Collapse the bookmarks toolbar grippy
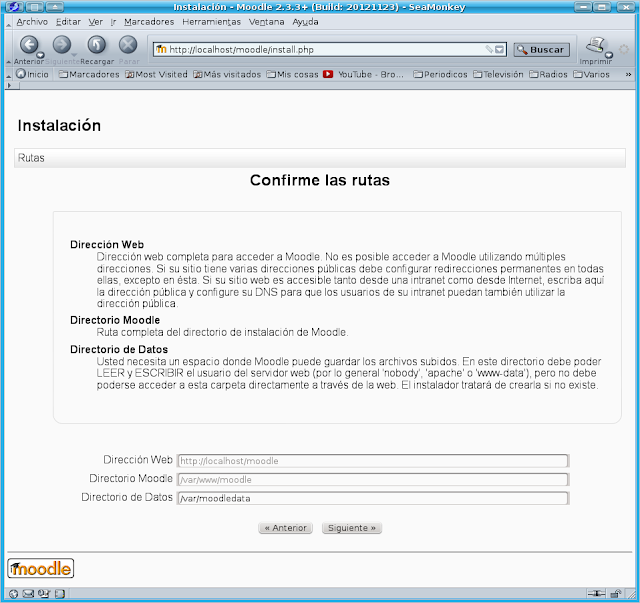This screenshot has width=640, height=603. tap(9, 76)
